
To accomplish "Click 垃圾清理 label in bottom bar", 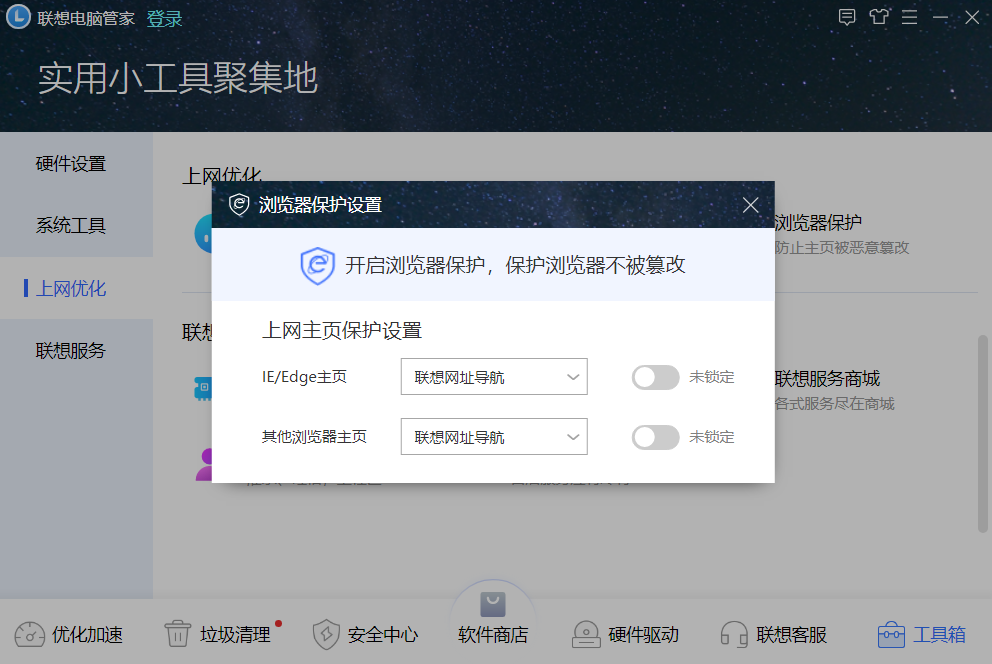I will coord(235,635).
